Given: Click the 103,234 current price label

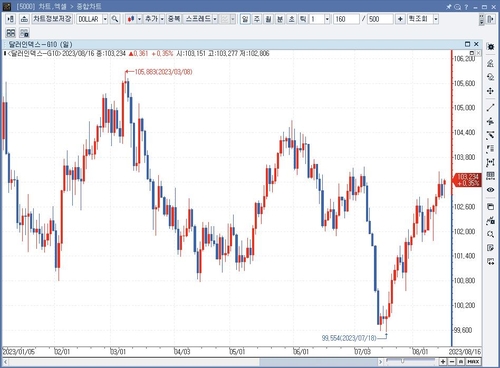Looking at the screenshot, I should (467, 180).
